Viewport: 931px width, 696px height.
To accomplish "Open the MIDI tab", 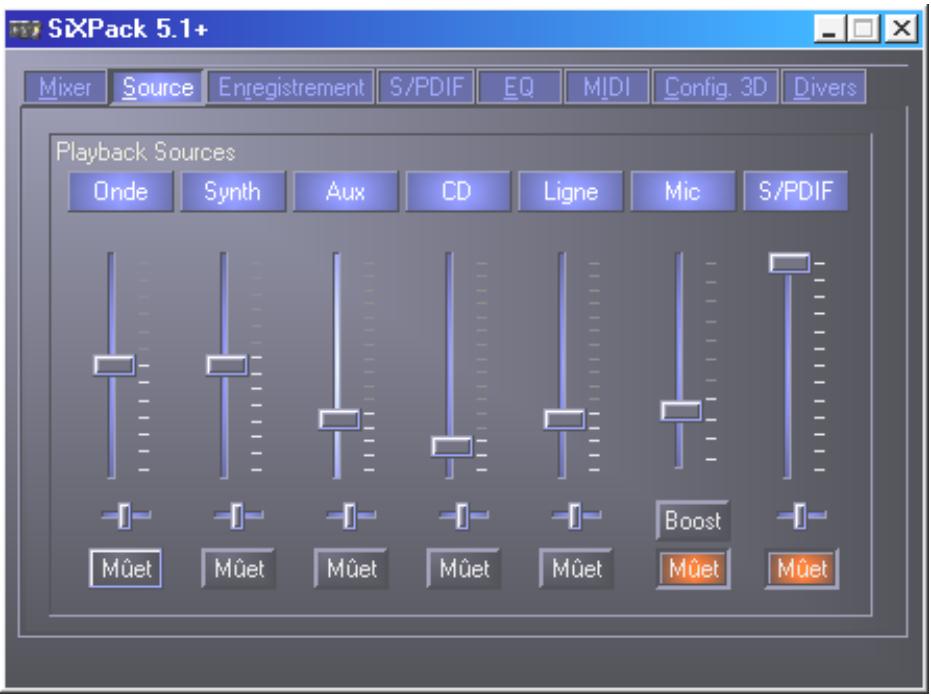I will click(606, 87).
